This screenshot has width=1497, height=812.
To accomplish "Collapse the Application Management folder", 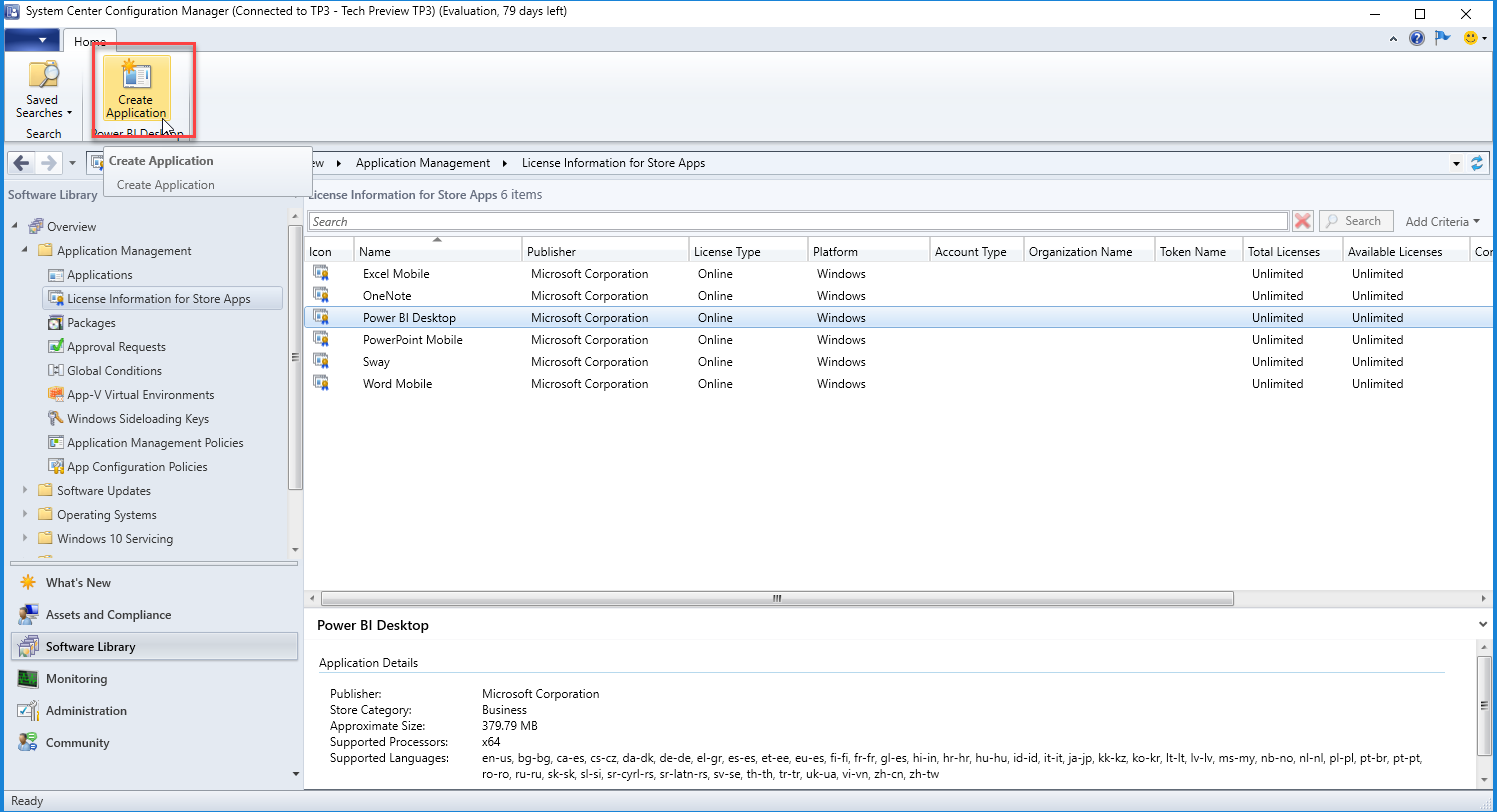I will [x=25, y=251].
